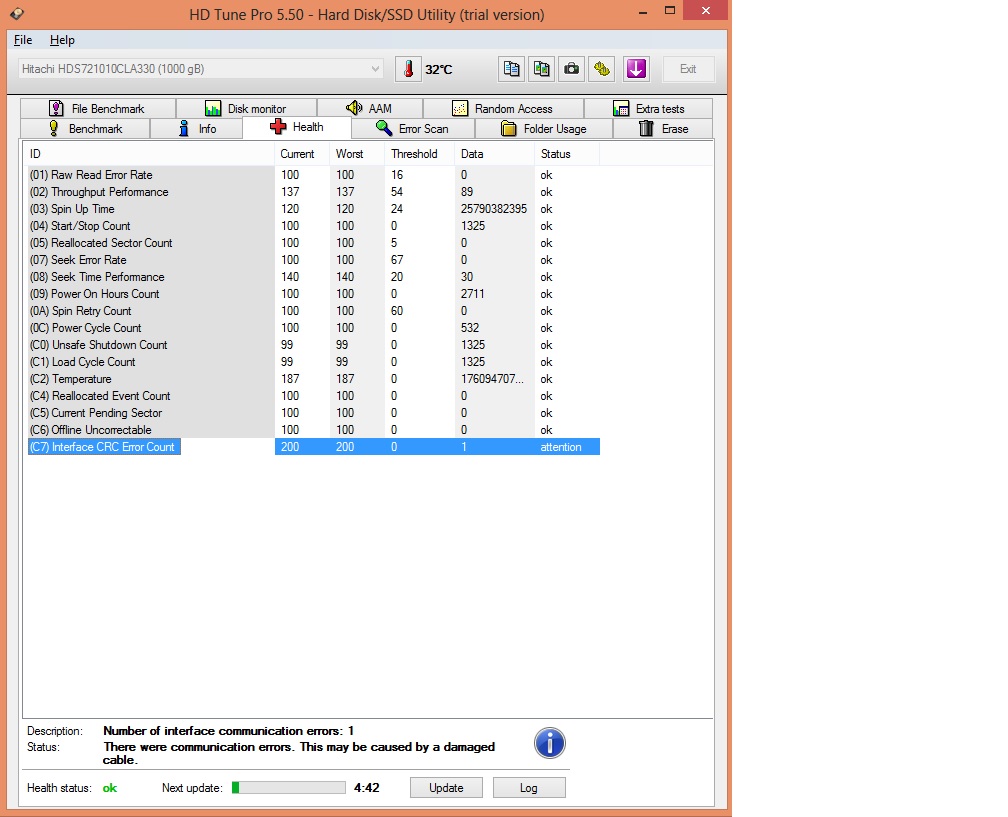Viewport: 1008px width, 817px height.
Task: Click the Log button
Action: point(528,787)
